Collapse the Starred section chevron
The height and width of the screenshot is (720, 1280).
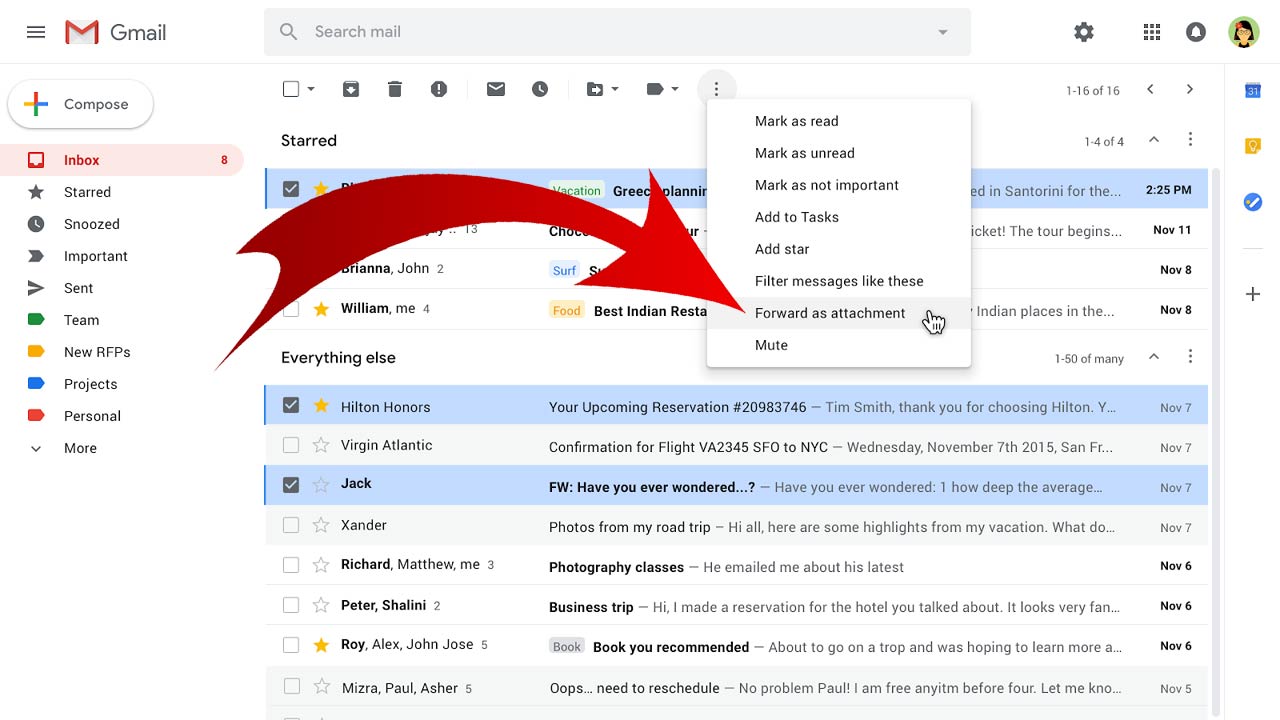pos(1154,140)
